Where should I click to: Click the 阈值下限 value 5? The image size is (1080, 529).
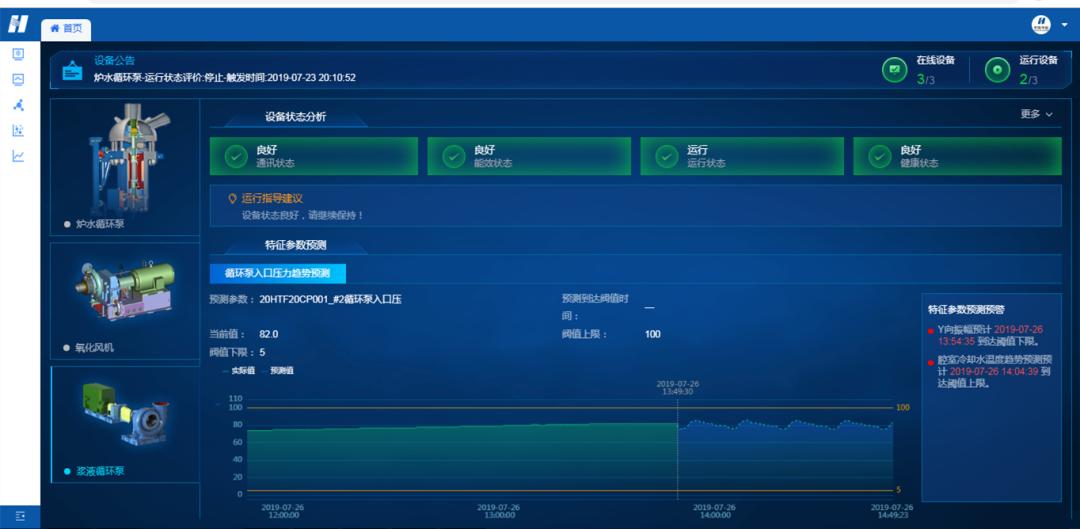pyautogui.click(x=262, y=352)
